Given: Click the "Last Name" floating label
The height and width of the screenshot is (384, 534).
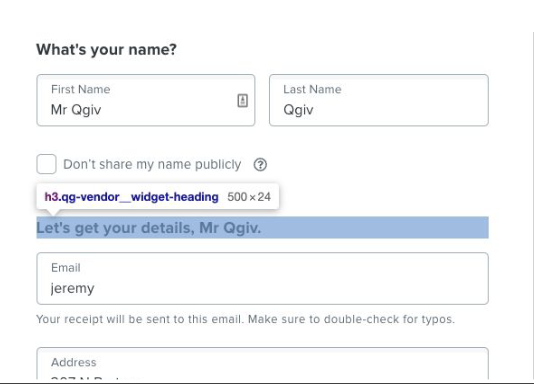Looking at the screenshot, I should 312,89.
